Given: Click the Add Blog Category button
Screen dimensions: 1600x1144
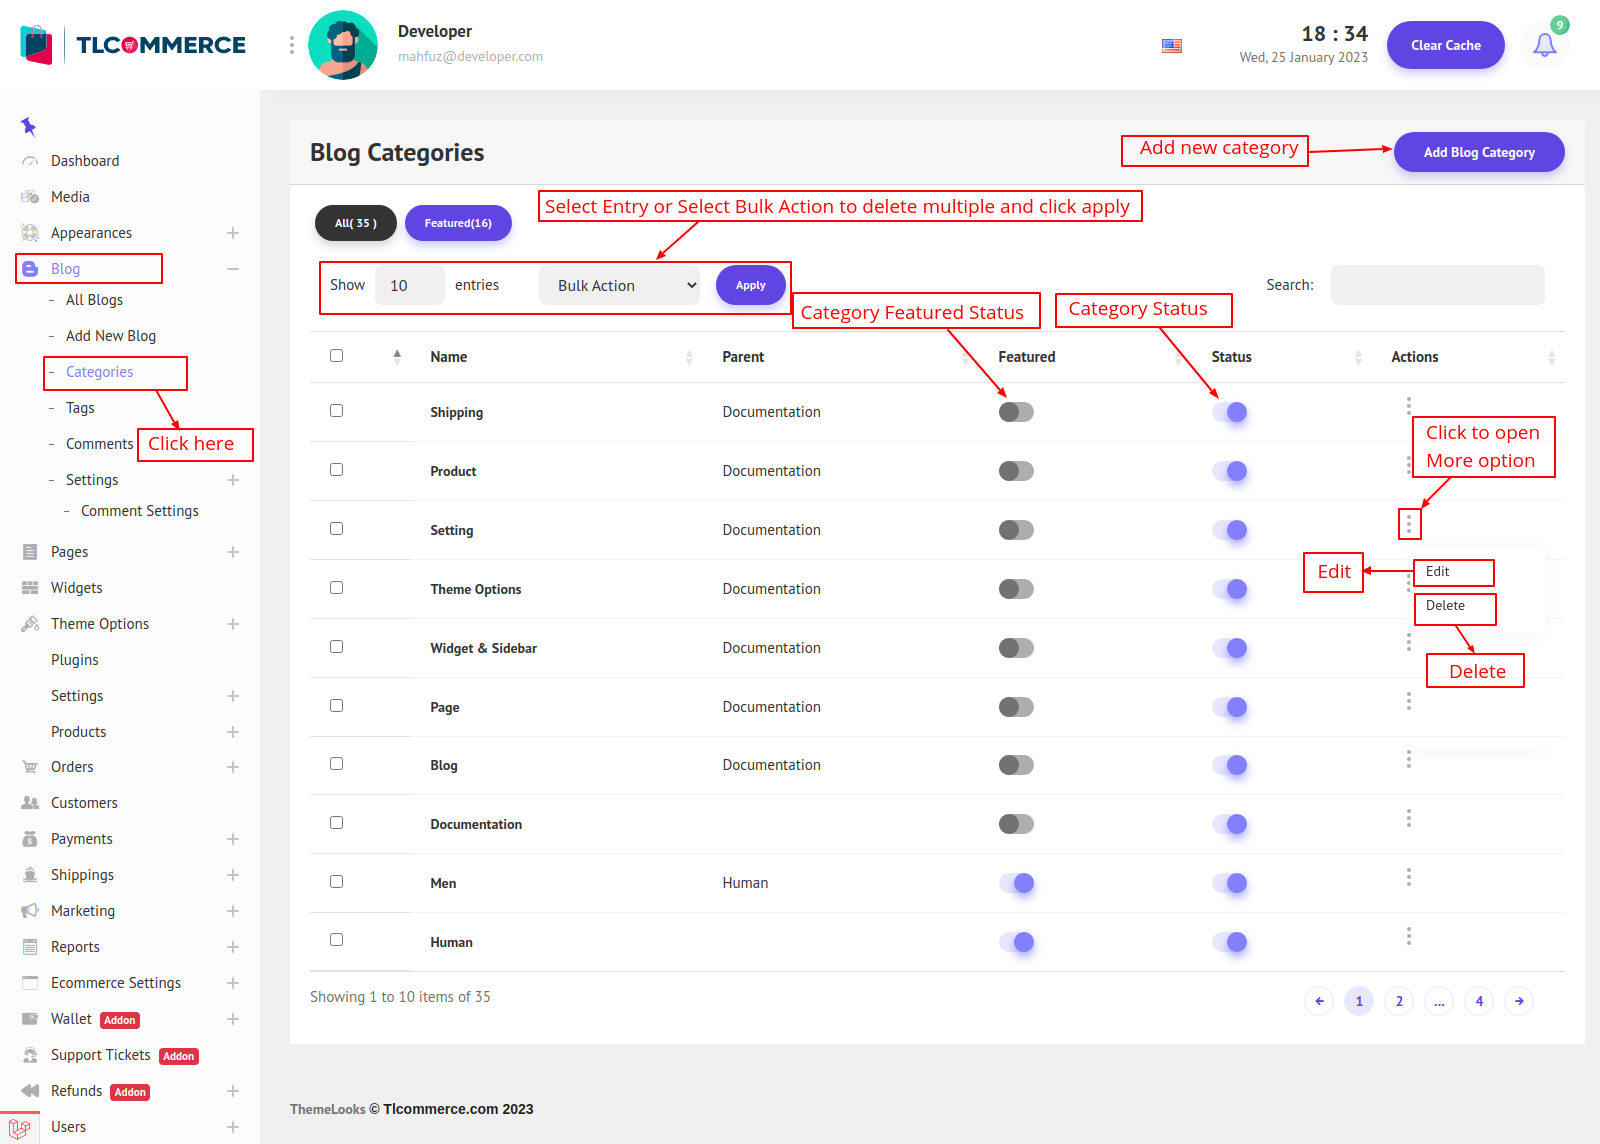Looking at the screenshot, I should [1478, 152].
